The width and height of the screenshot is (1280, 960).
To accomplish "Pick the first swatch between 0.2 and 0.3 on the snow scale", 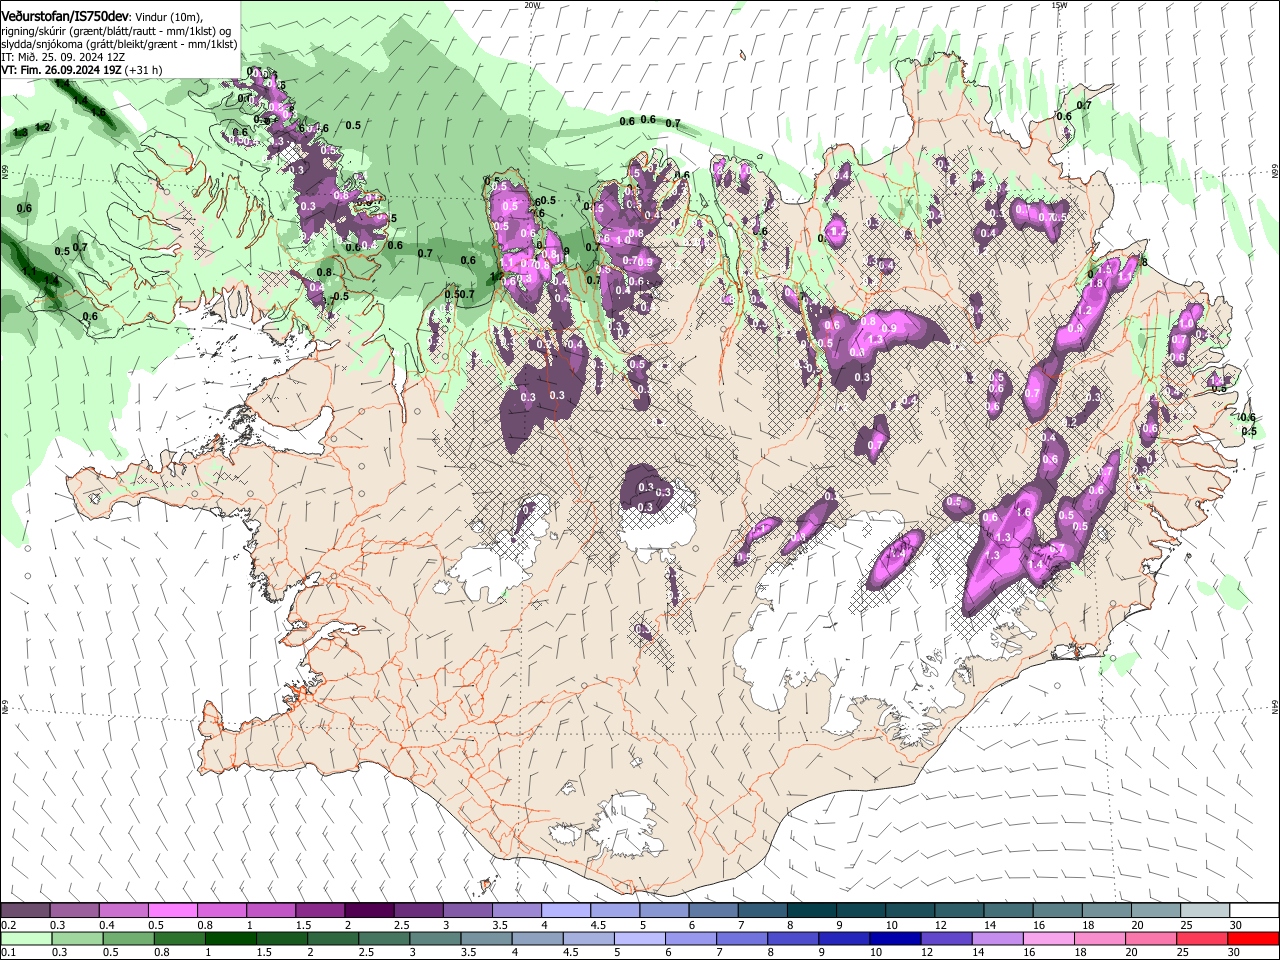I will coord(25,910).
